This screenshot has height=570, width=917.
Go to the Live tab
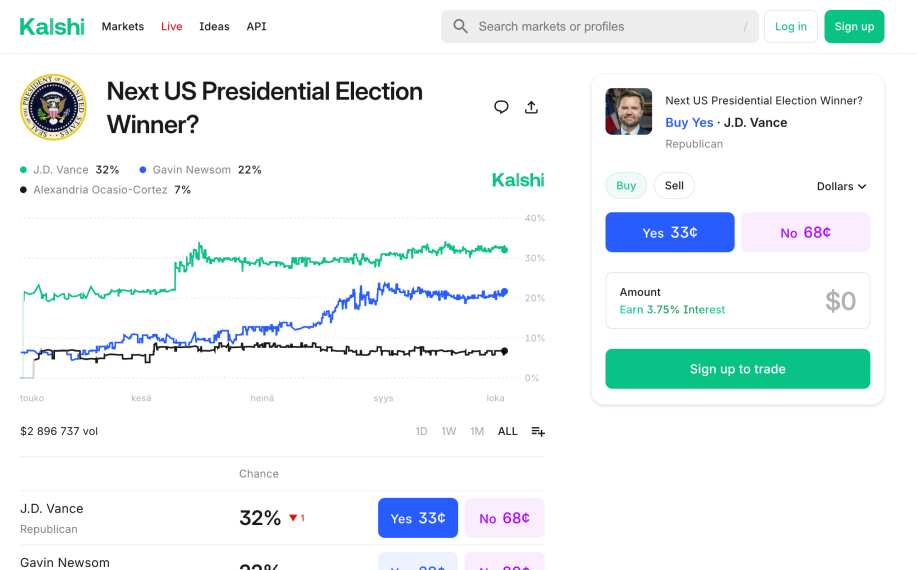(x=172, y=27)
